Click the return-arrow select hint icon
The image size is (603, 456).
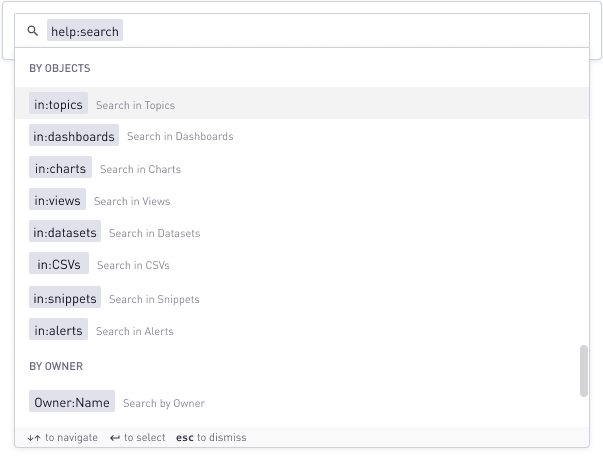coord(115,438)
